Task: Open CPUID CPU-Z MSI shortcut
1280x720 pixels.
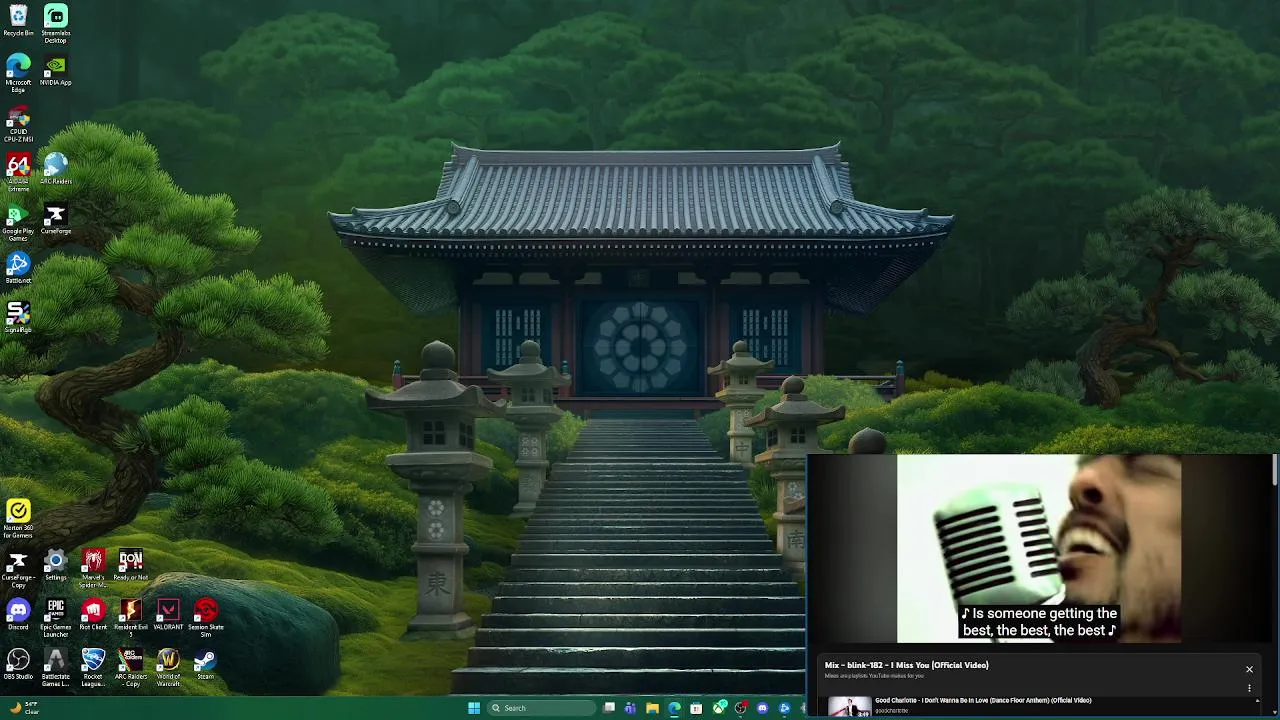Action: click(x=18, y=124)
